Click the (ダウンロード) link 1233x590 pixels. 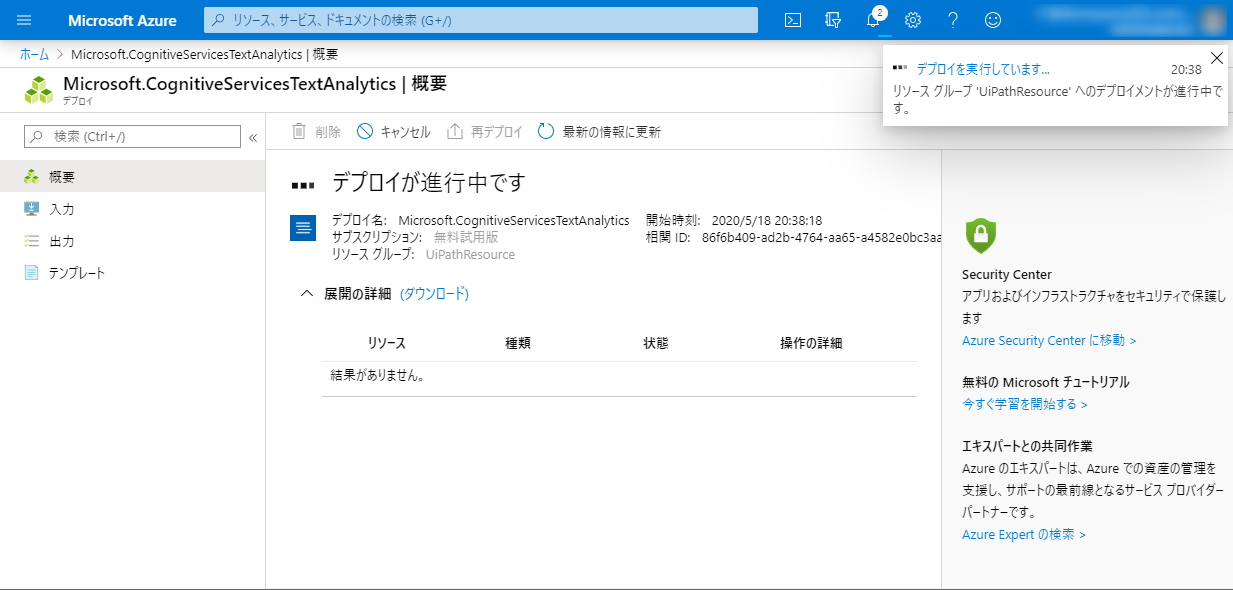(x=434, y=294)
